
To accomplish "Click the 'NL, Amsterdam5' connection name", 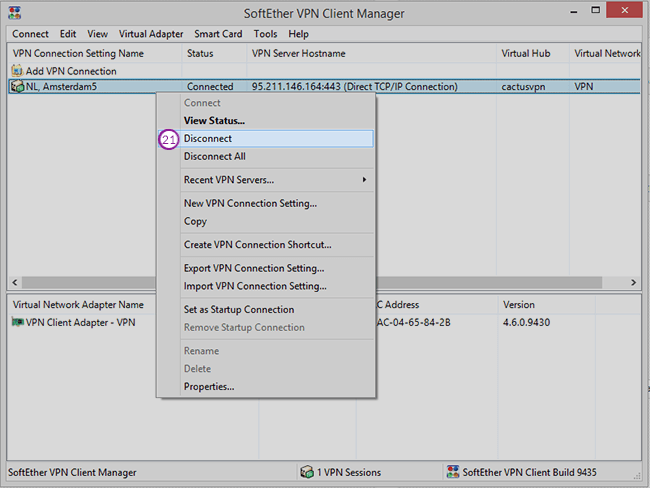I will coord(61,87).
